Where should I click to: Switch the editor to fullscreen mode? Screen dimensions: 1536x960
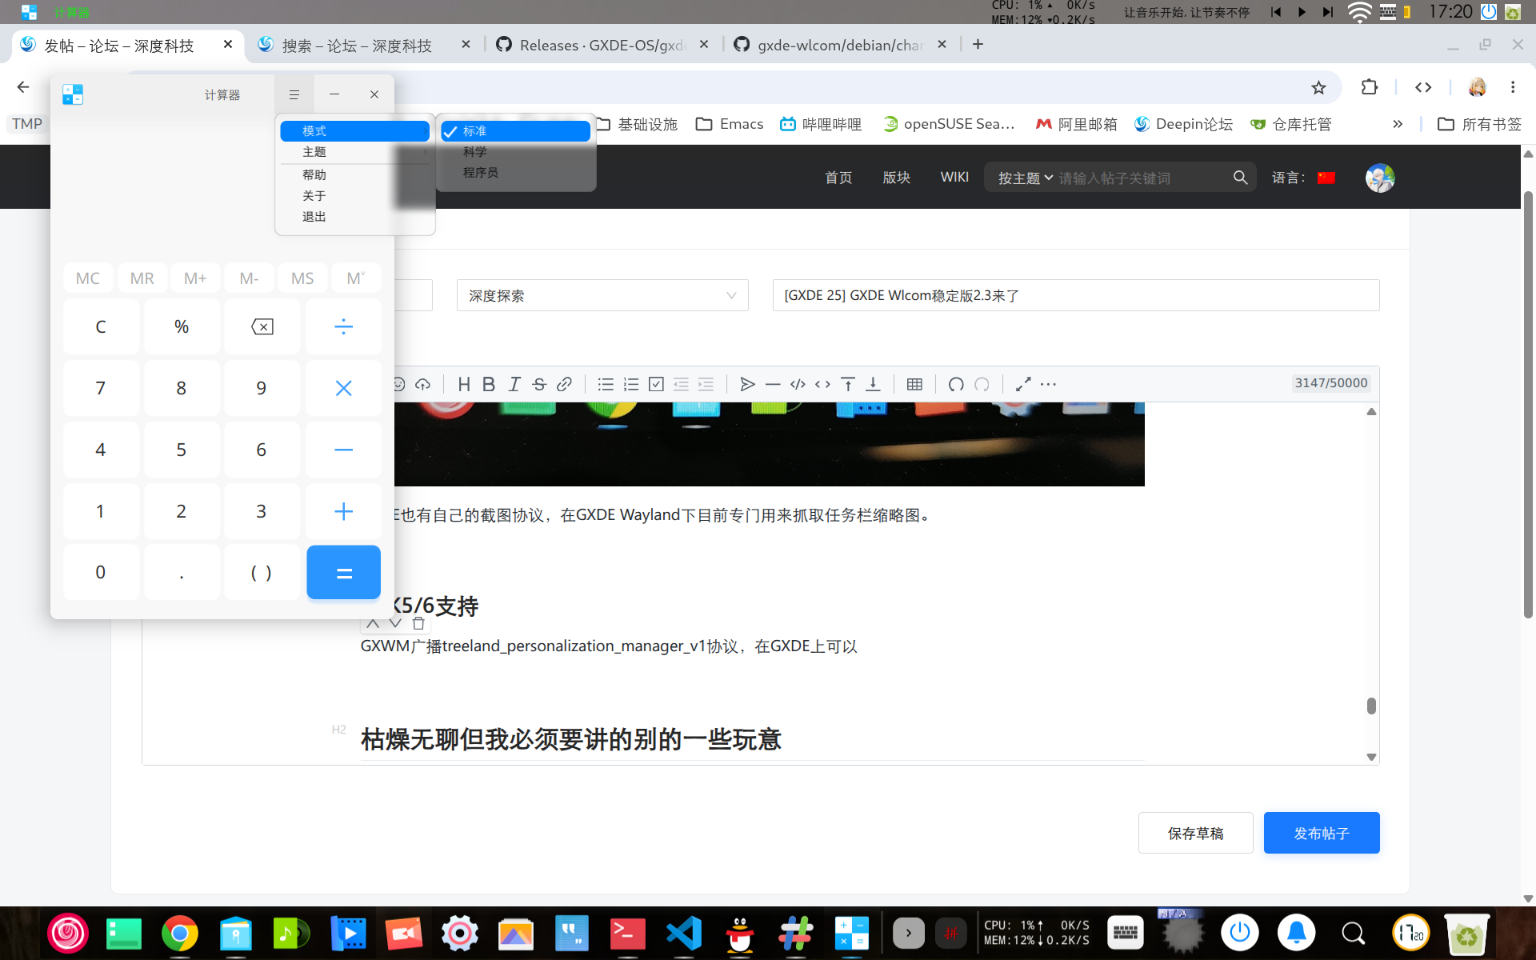pyautogui.click(x=1023, y=384)
